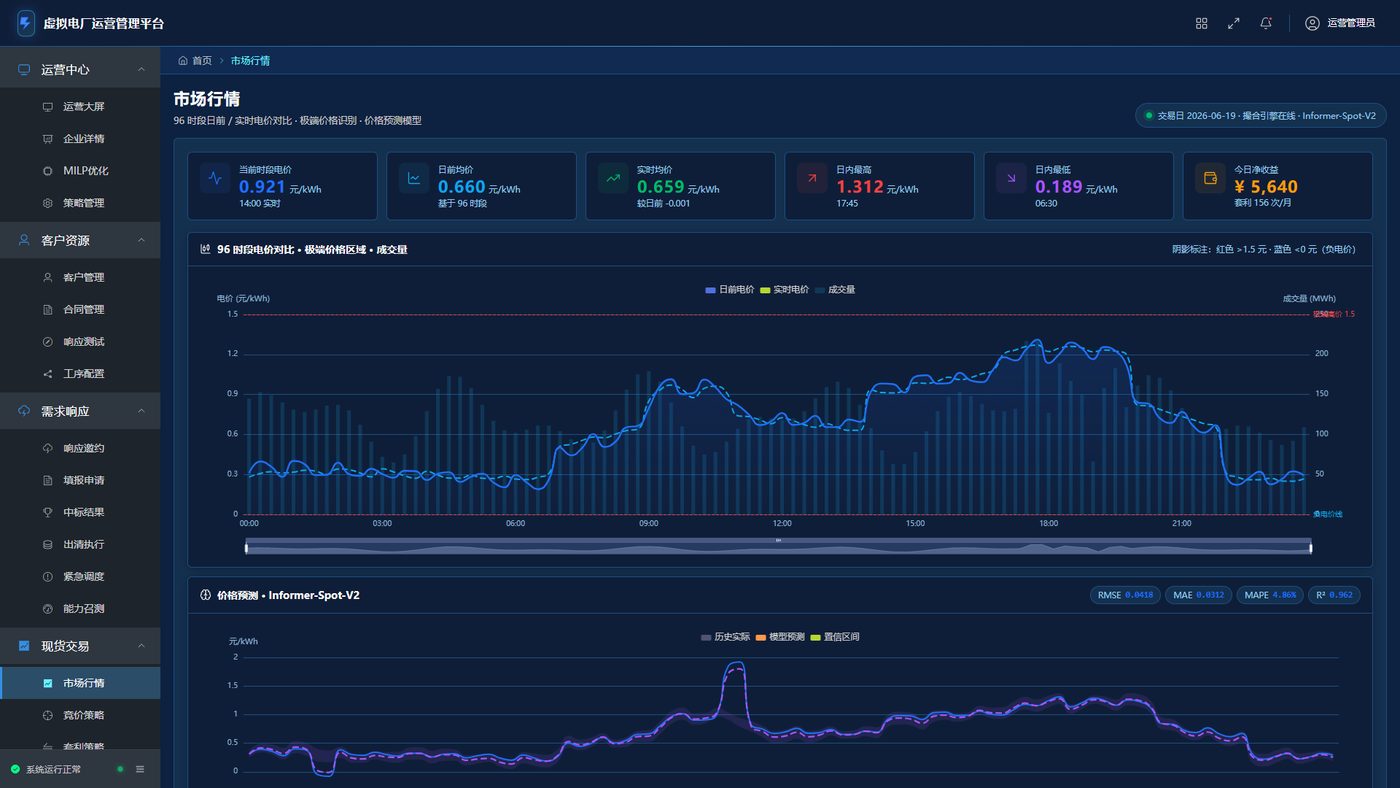The width and height of the screenshot is (1400, 788).
Task: Collapse the 现货交易 menu group
Action: (x=80, y=646)
